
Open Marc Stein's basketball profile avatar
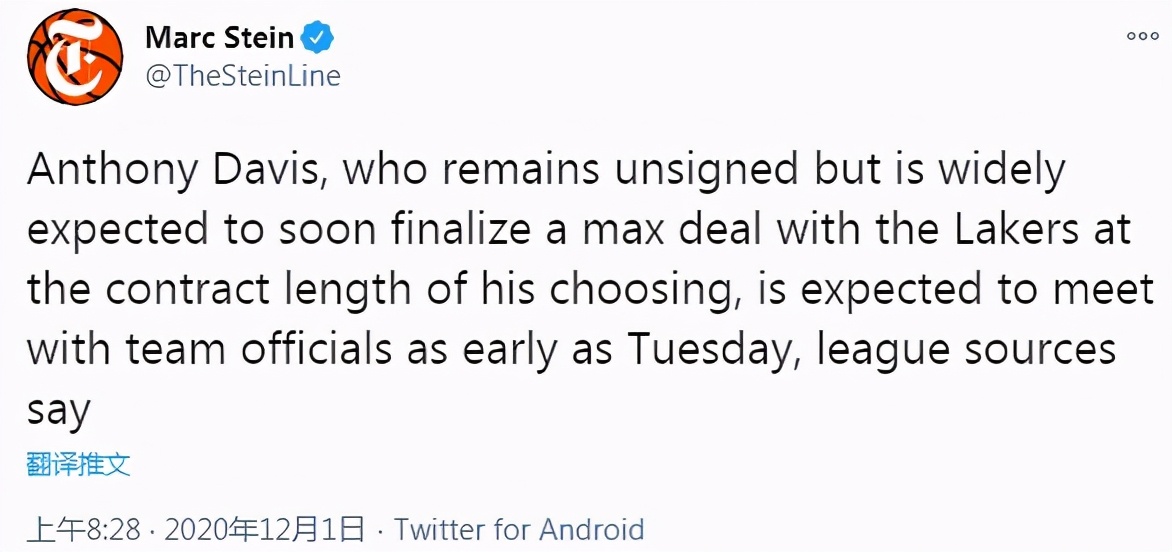coord(75,57)
